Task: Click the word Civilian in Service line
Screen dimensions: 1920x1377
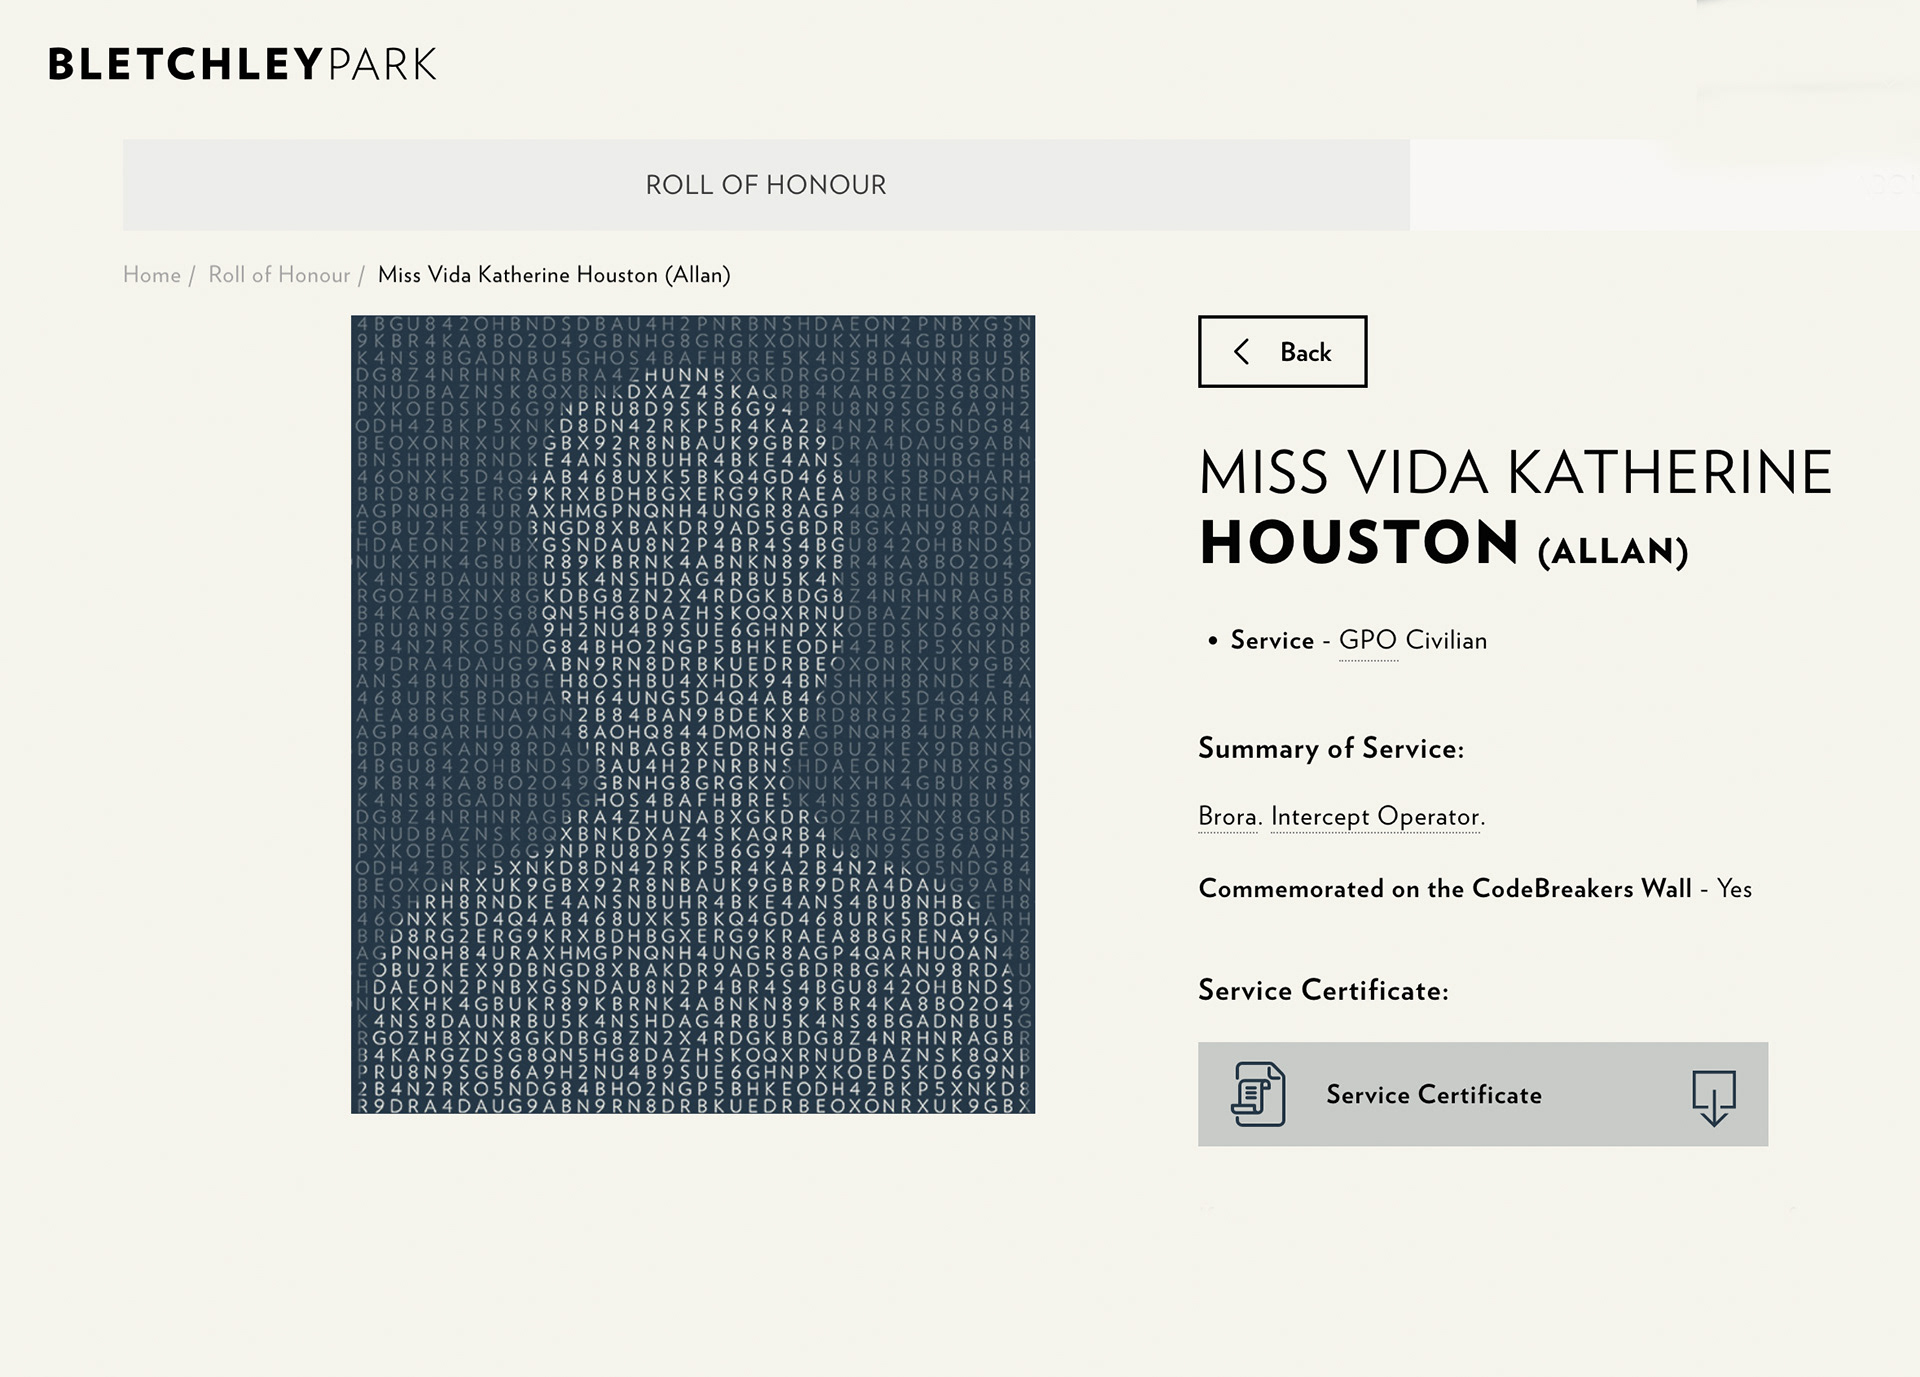Action: coord(1446,641)
